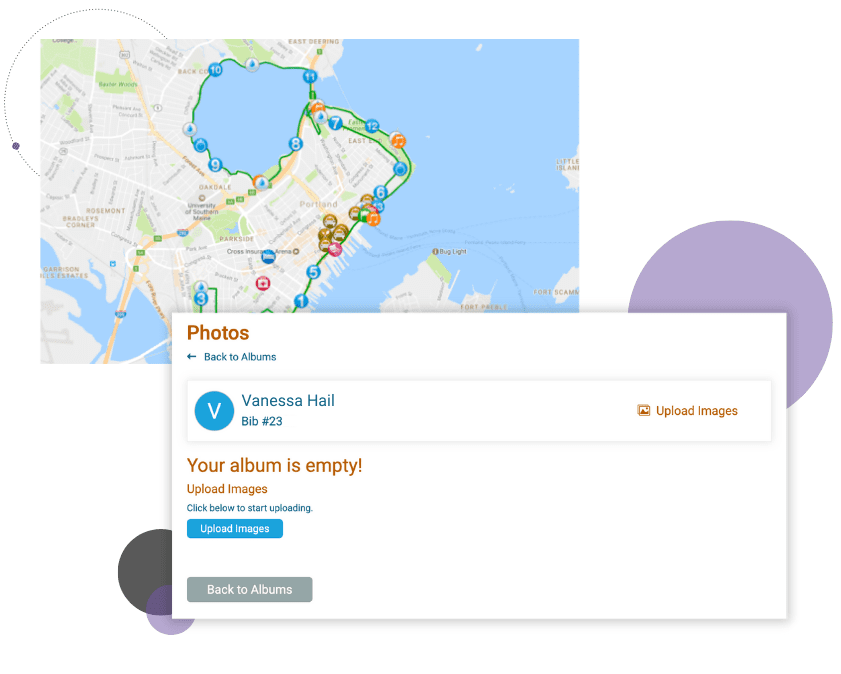Open the pink marker near the waterfront

335,249
